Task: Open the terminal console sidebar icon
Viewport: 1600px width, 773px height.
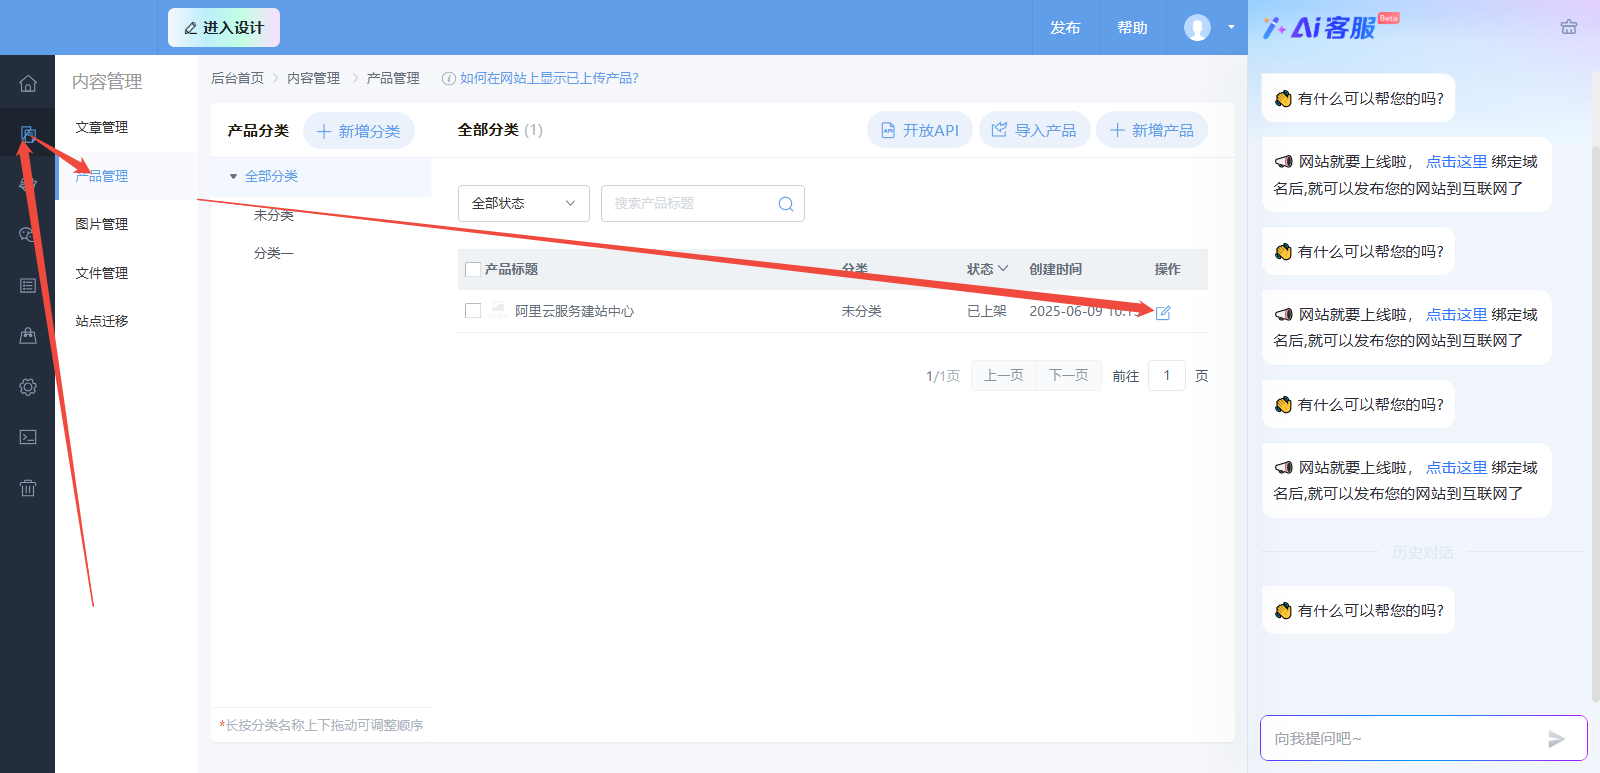Action: [28, 437]
